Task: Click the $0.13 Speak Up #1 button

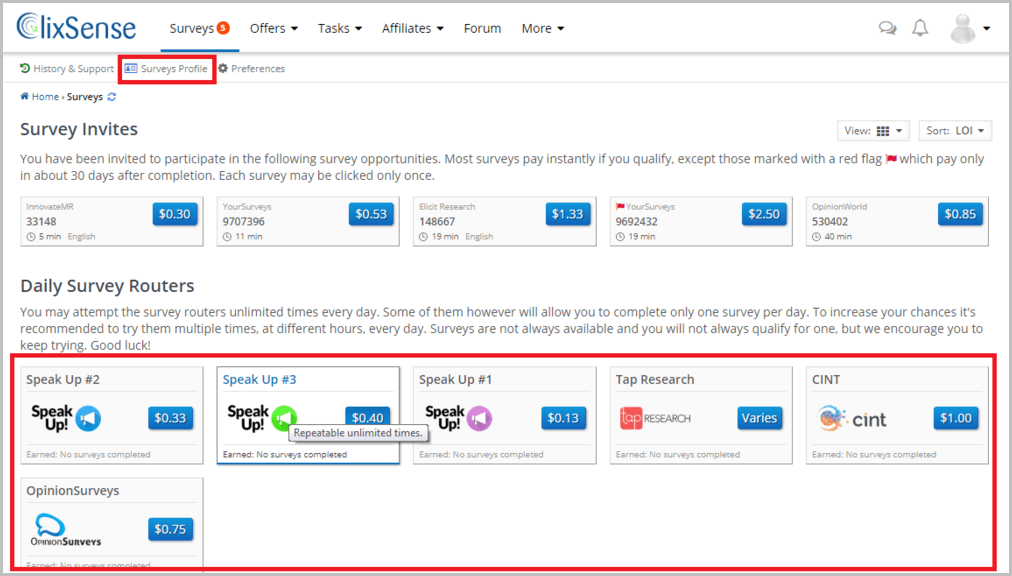Action: click(x=563, y=418)
